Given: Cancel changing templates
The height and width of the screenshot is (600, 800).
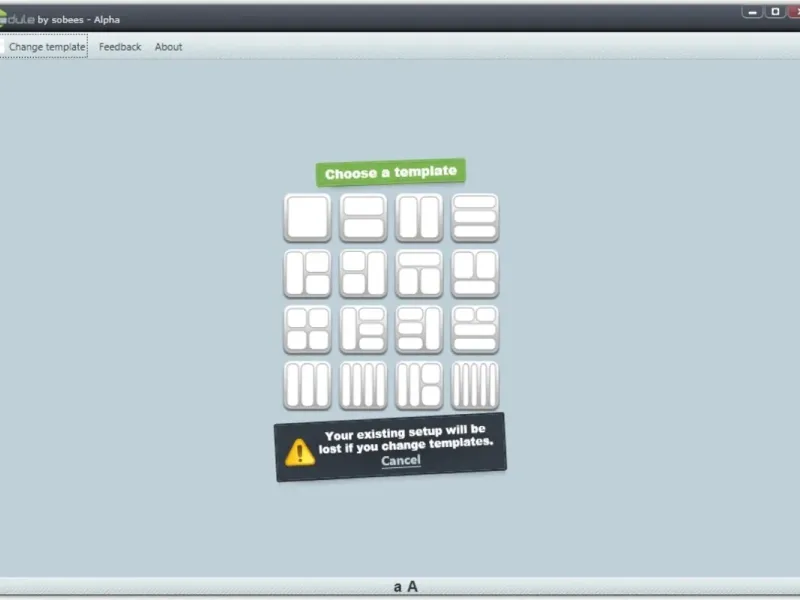Looking at the screenshot, I should point(401,461).
